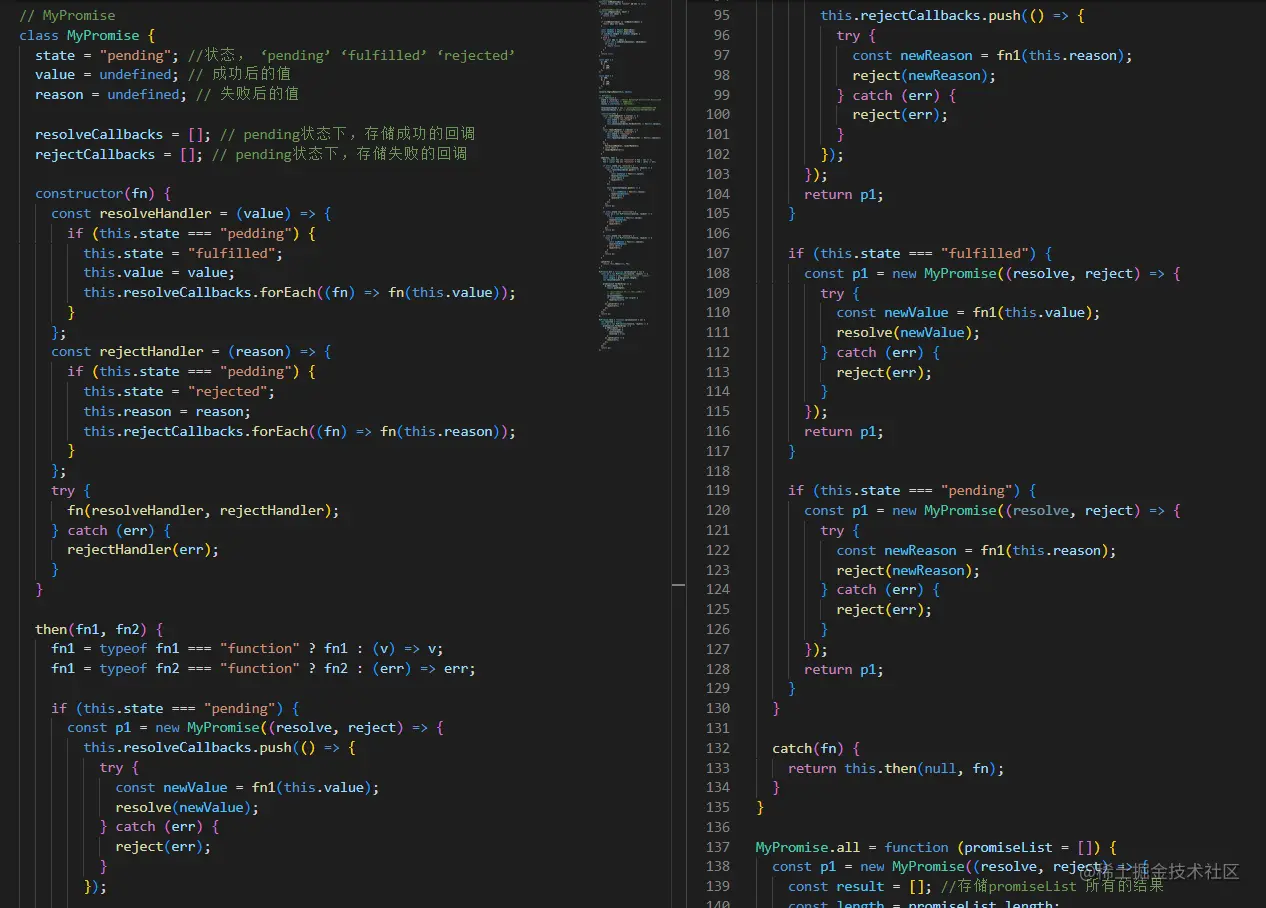
Task: Click the 'value = undefined;' line
Action: click(163, 75)
